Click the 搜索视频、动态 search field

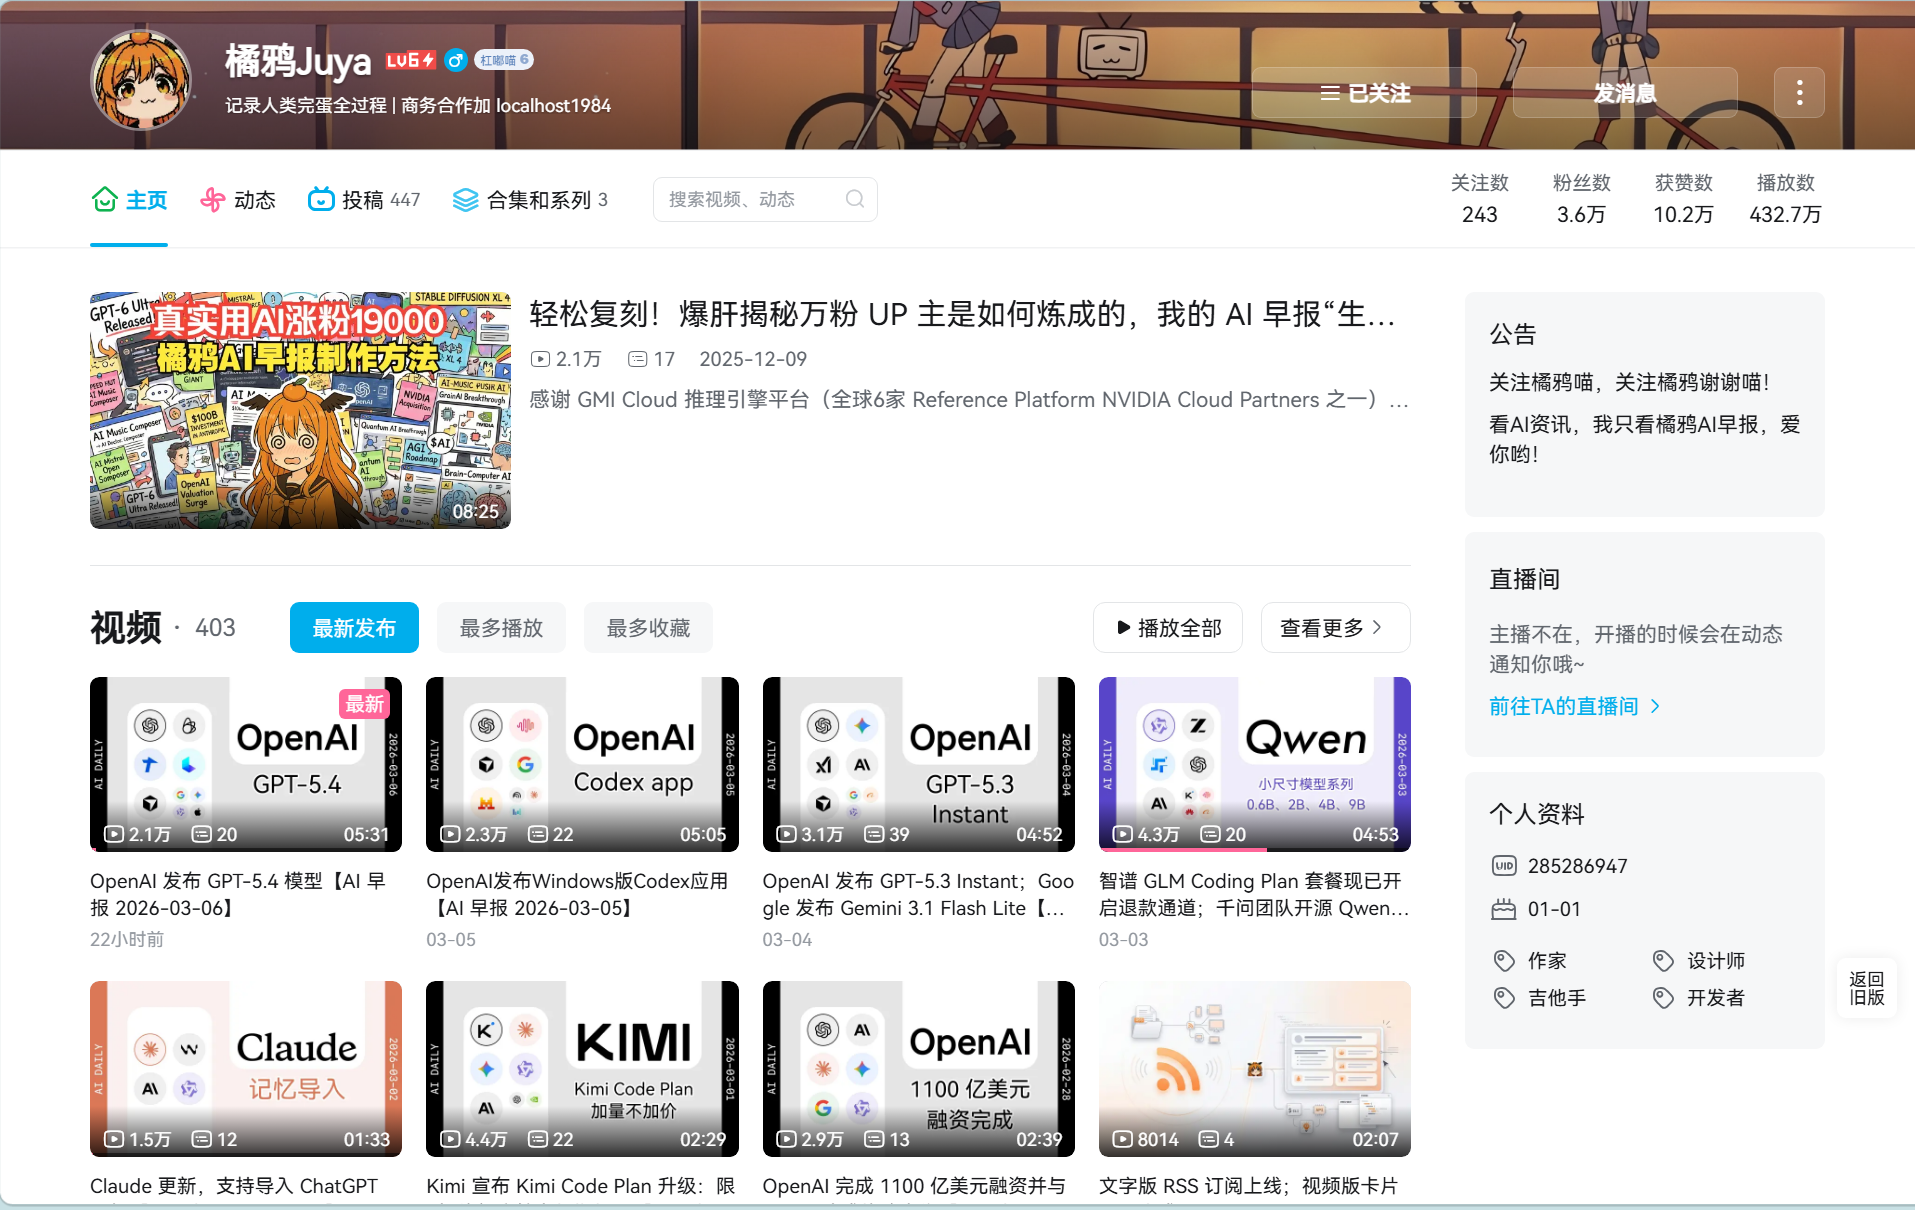765,199
